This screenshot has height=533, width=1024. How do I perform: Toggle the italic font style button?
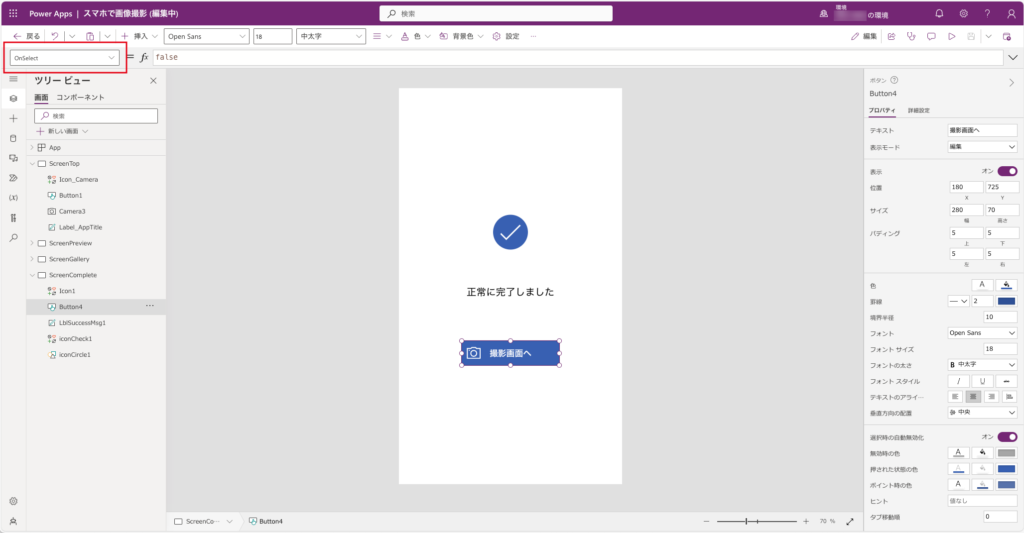point(958,381)
